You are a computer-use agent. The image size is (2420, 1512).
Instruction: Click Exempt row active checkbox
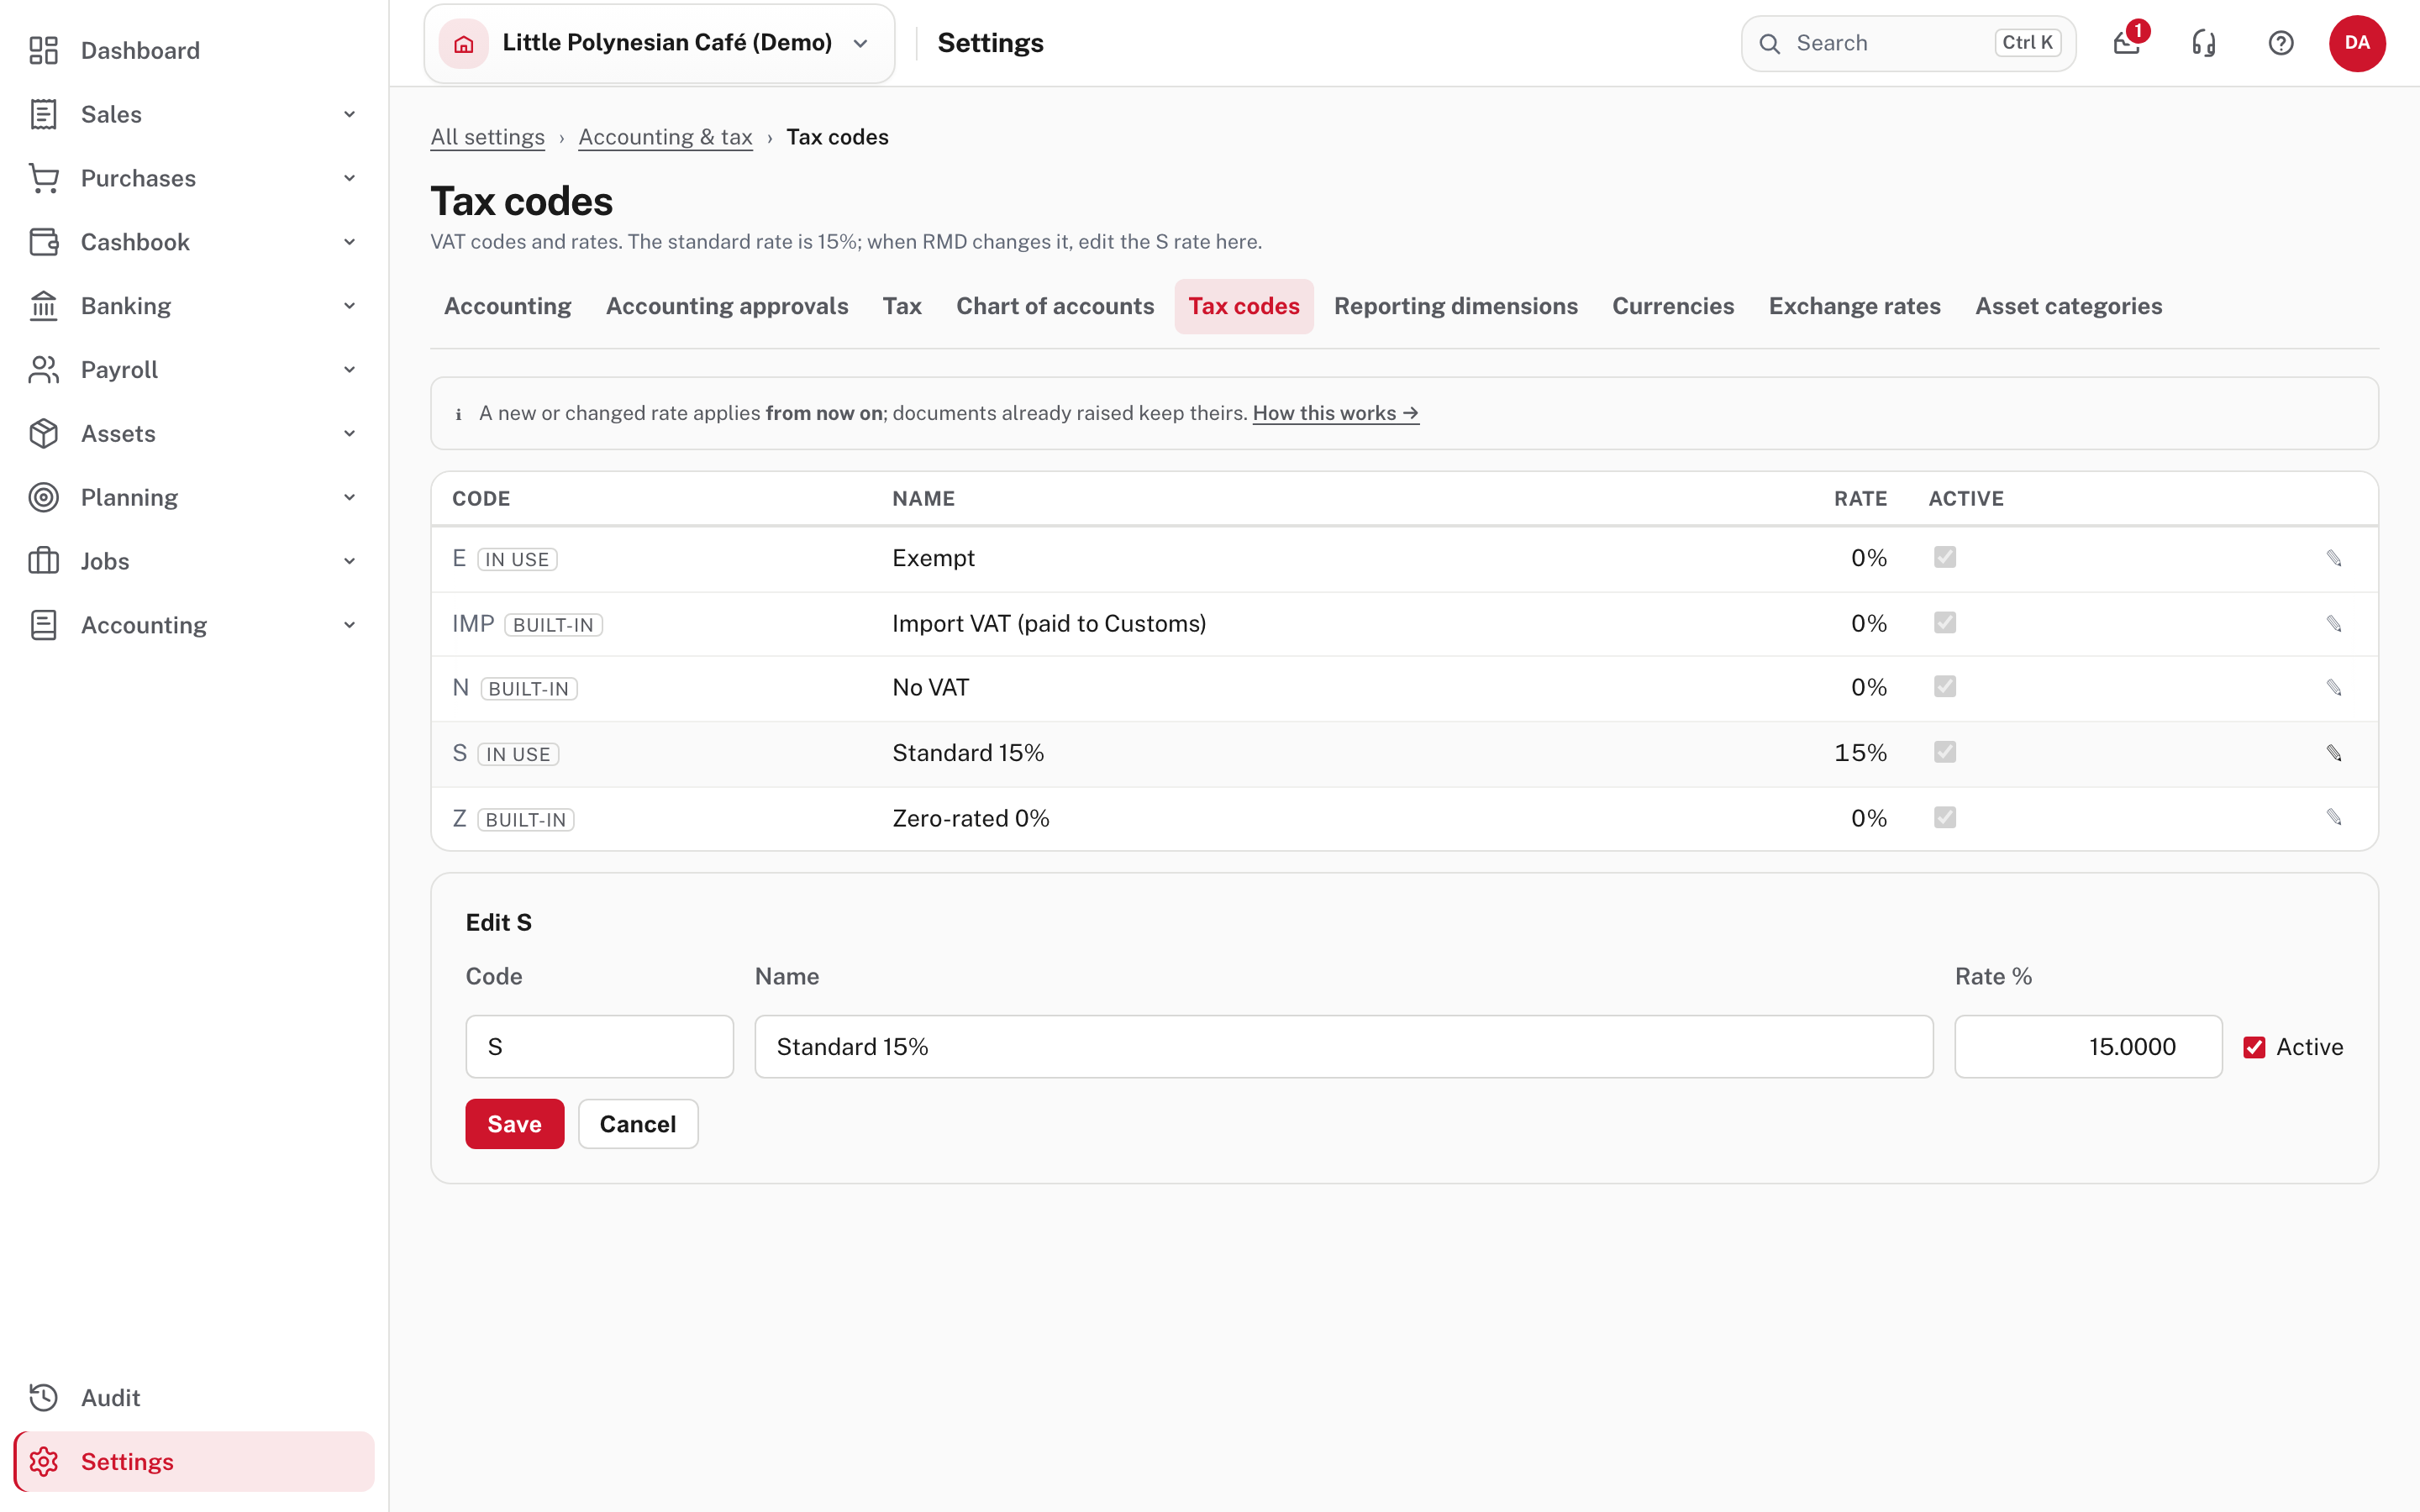[x=1945, y=557]
